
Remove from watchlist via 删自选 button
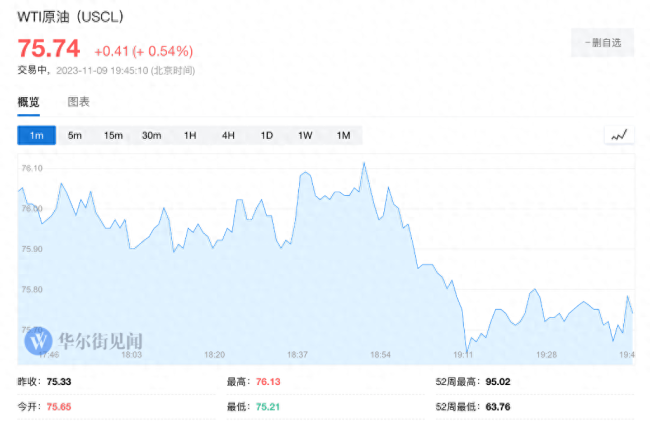pyautogui.click(x=604, y=42)
